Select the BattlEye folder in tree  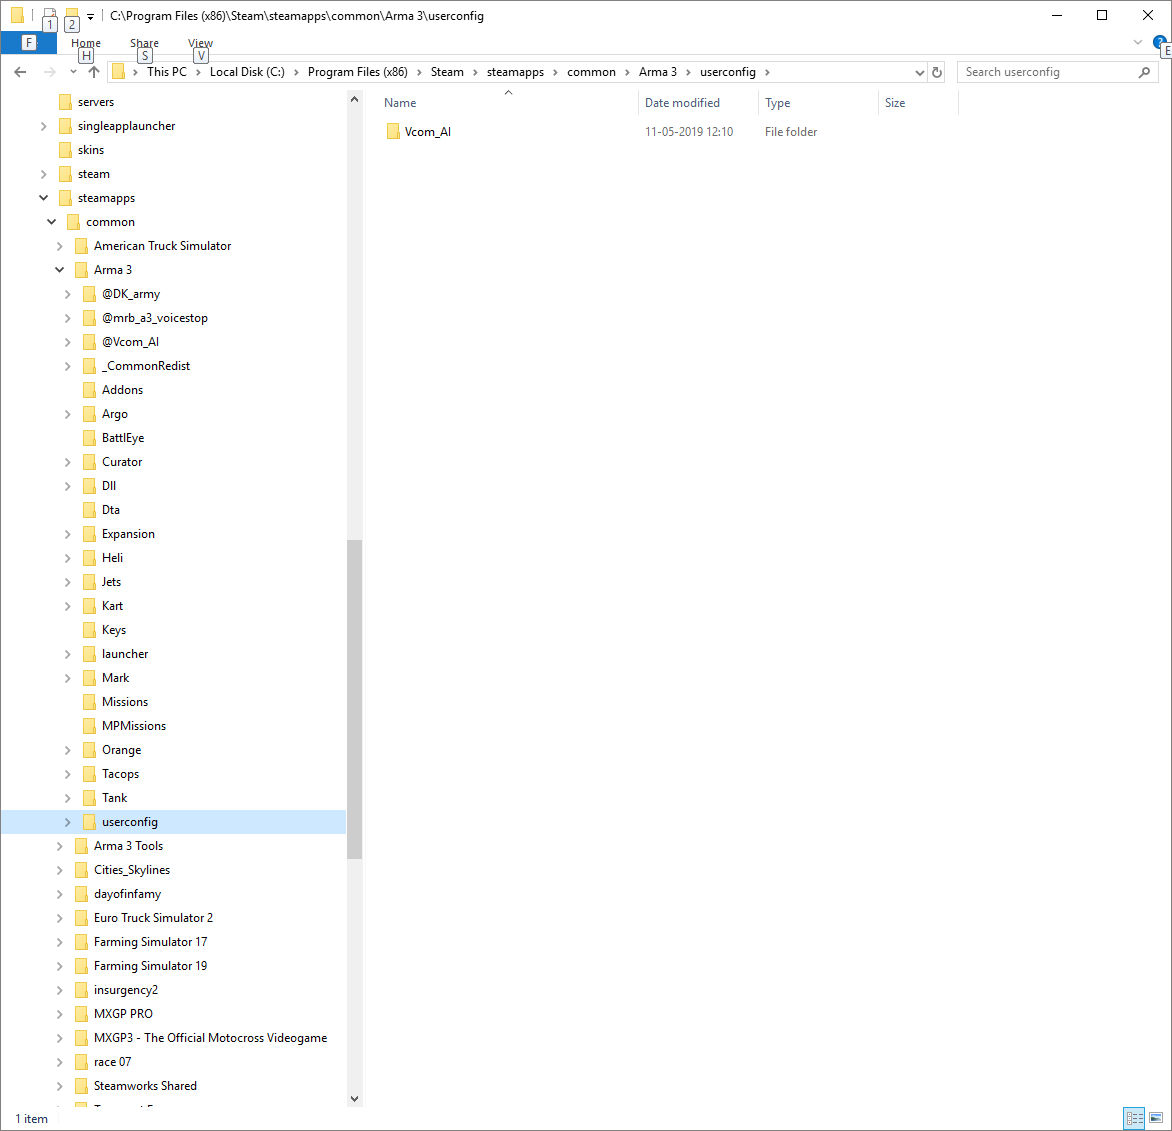[123, 438]
